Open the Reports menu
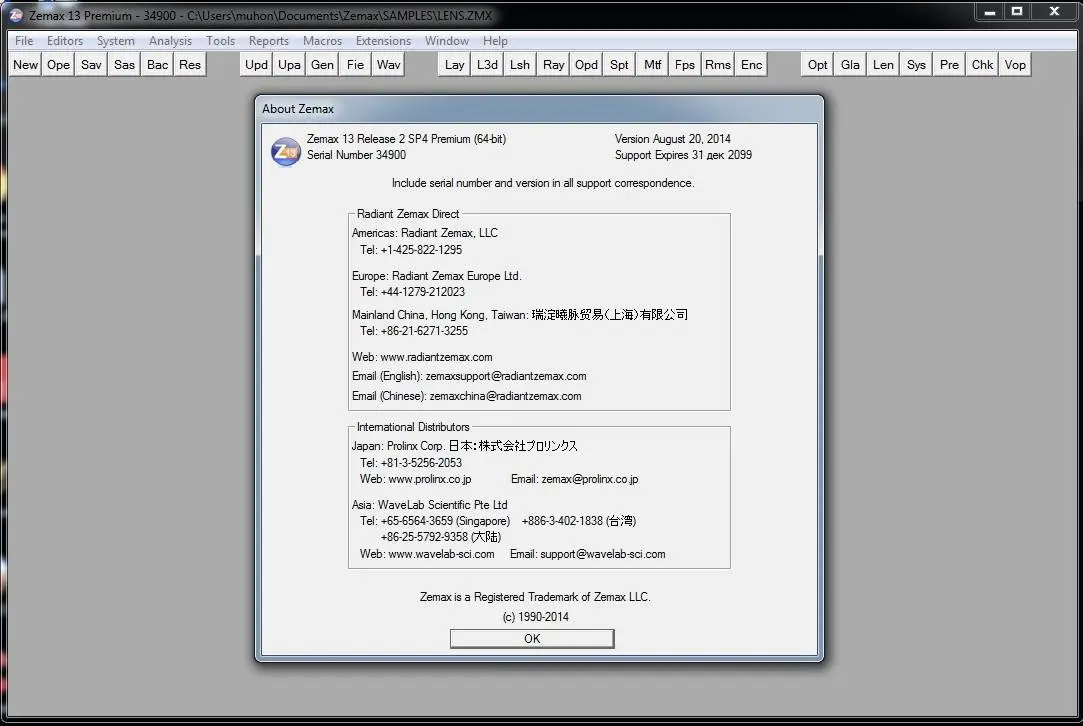Screen dimensions: 1083x726 tap(269, 41)
